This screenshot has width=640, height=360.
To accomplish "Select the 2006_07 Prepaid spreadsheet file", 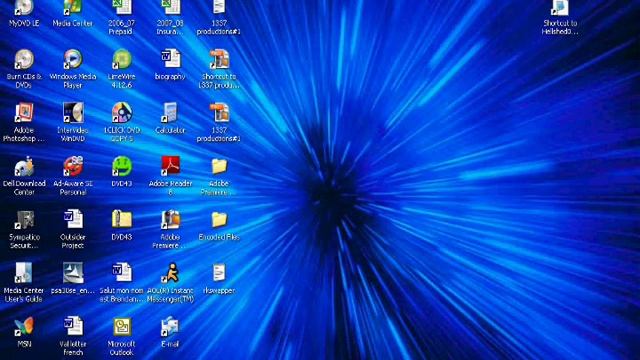I will coord(122,7).
